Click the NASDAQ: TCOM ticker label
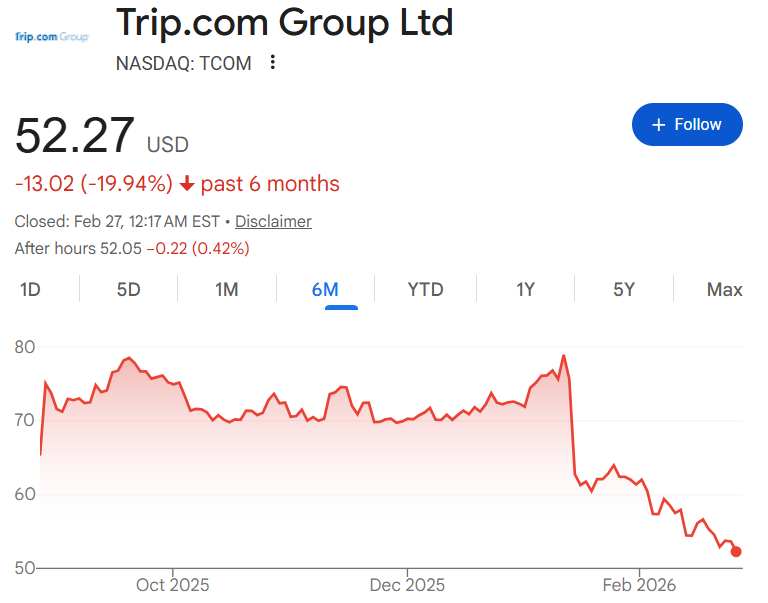This screenshot has width=768, height=603. [183, 63]
